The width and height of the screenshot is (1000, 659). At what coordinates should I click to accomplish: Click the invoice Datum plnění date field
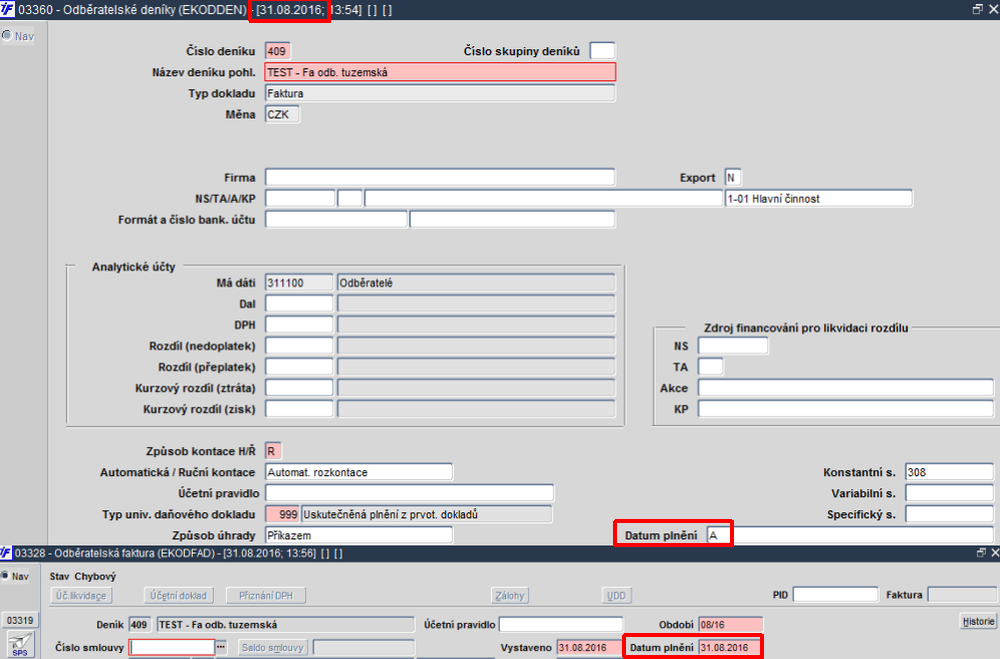[730, 648]
